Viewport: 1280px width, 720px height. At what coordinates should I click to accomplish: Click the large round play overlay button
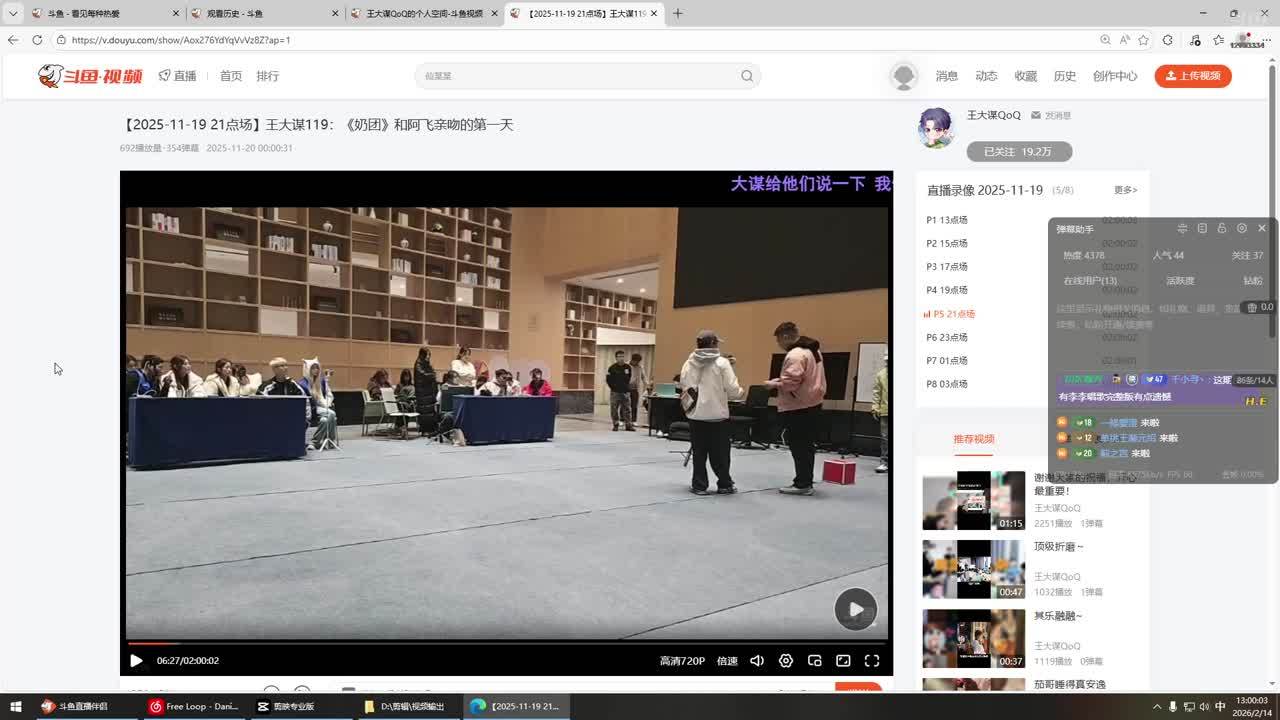click(856, 609)
